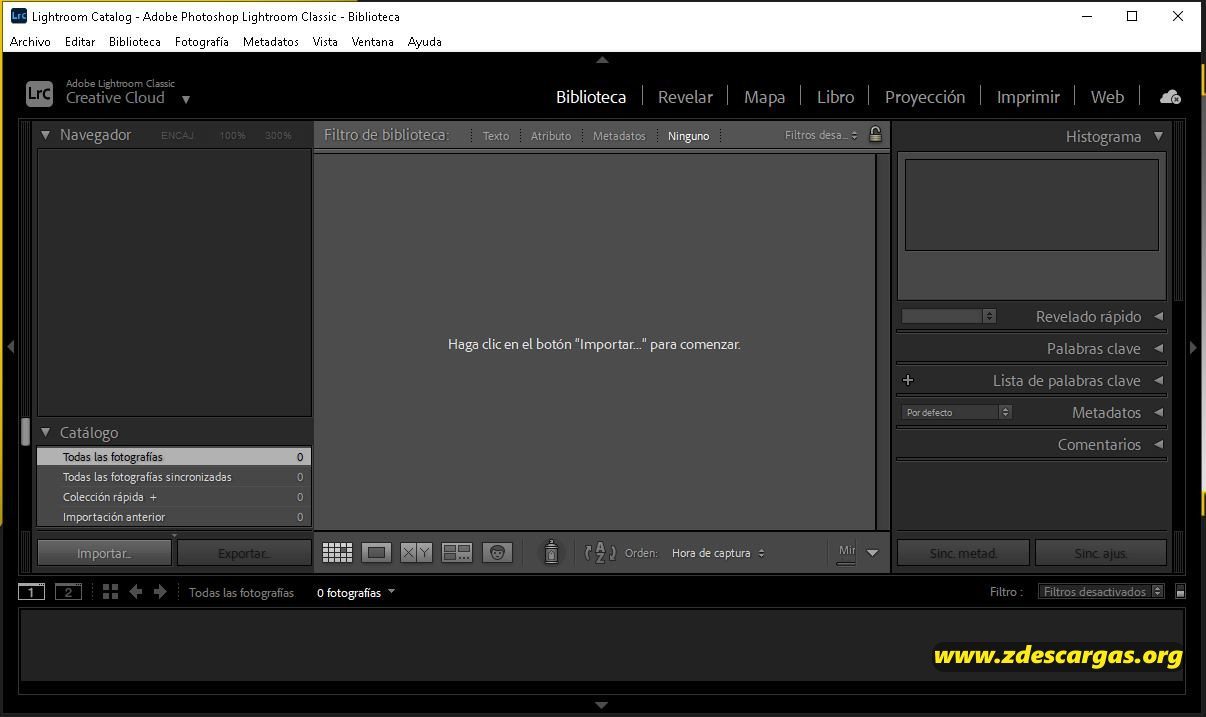Go back with filmstrip left arrow
This screenshot has height=717, width=1206.
(x=136, y=592)
